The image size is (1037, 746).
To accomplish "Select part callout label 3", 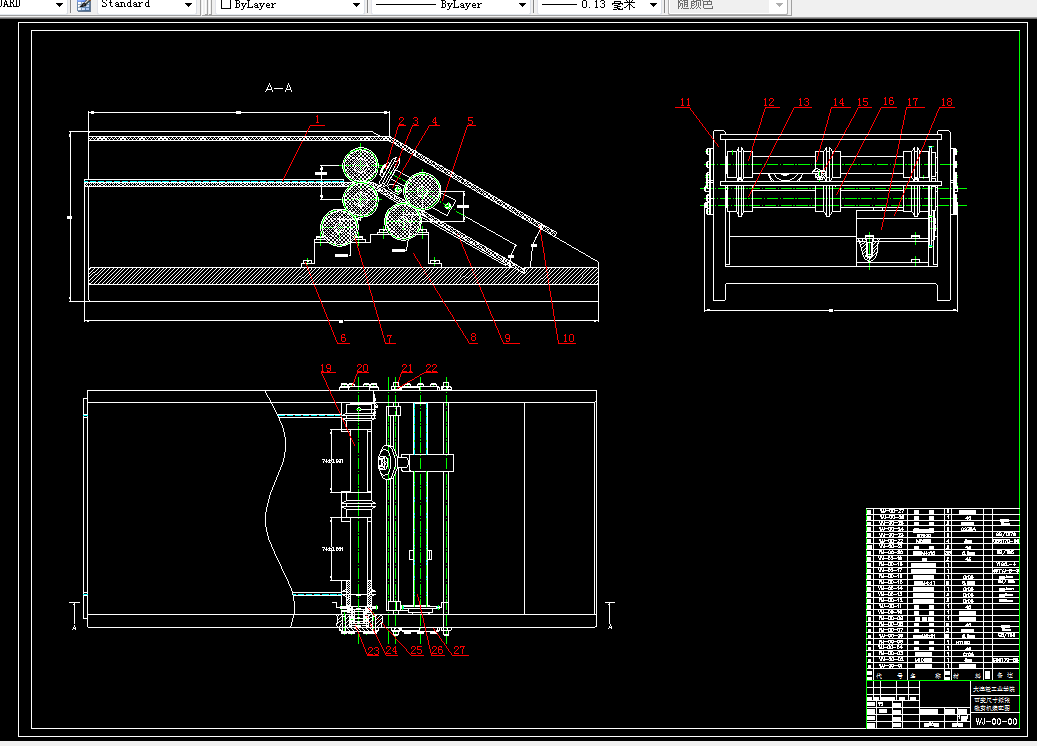I will [415, 121].
